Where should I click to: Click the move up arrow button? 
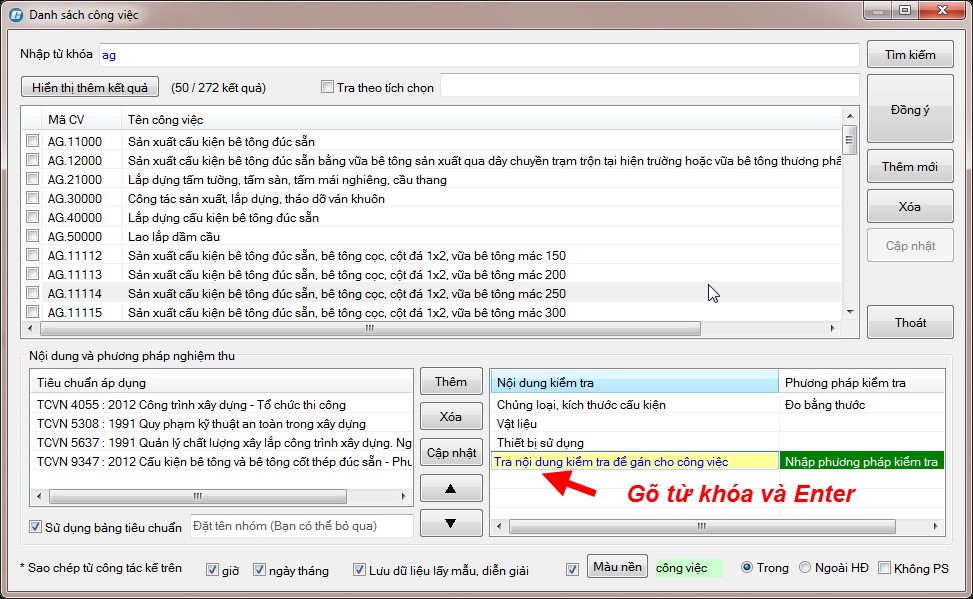coord(450,489)
